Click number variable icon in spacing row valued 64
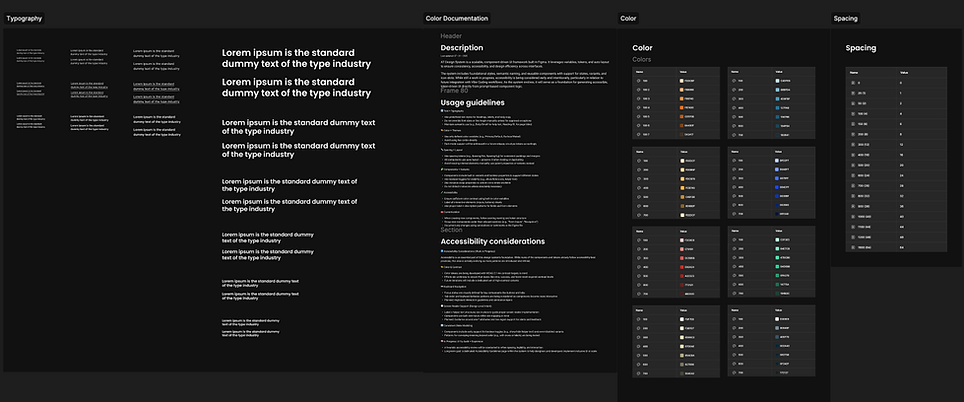Image resolution: width=964 pixels, height=402 pixels. click(x=853, y=247)
